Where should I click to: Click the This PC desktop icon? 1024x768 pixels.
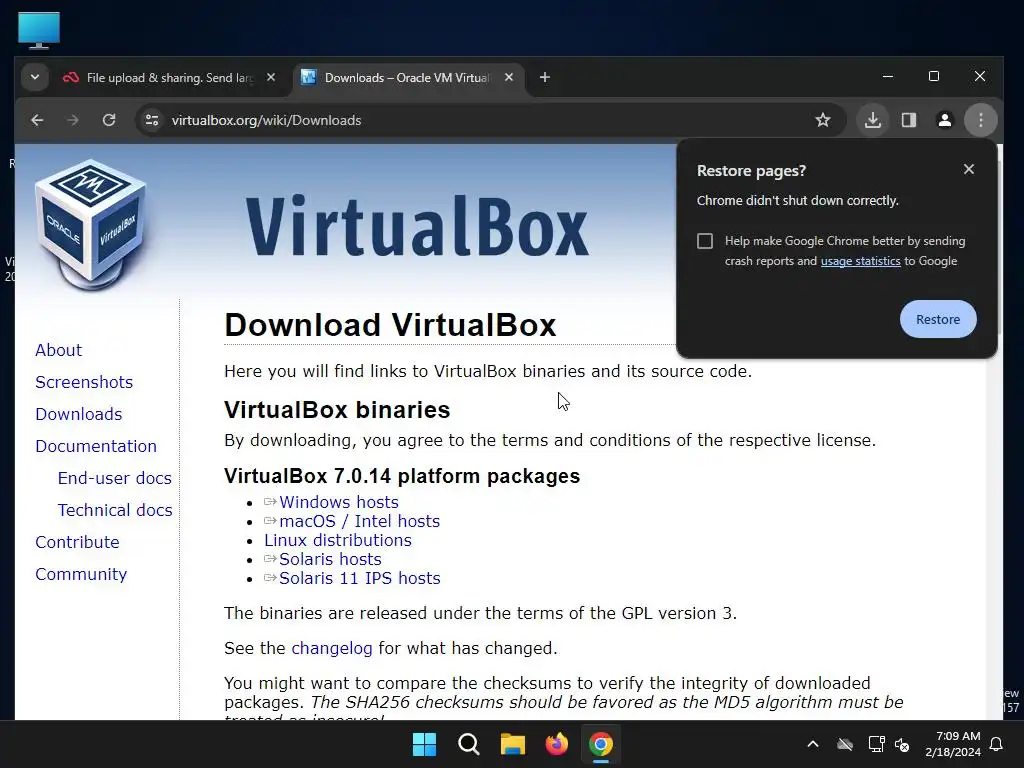39,30
